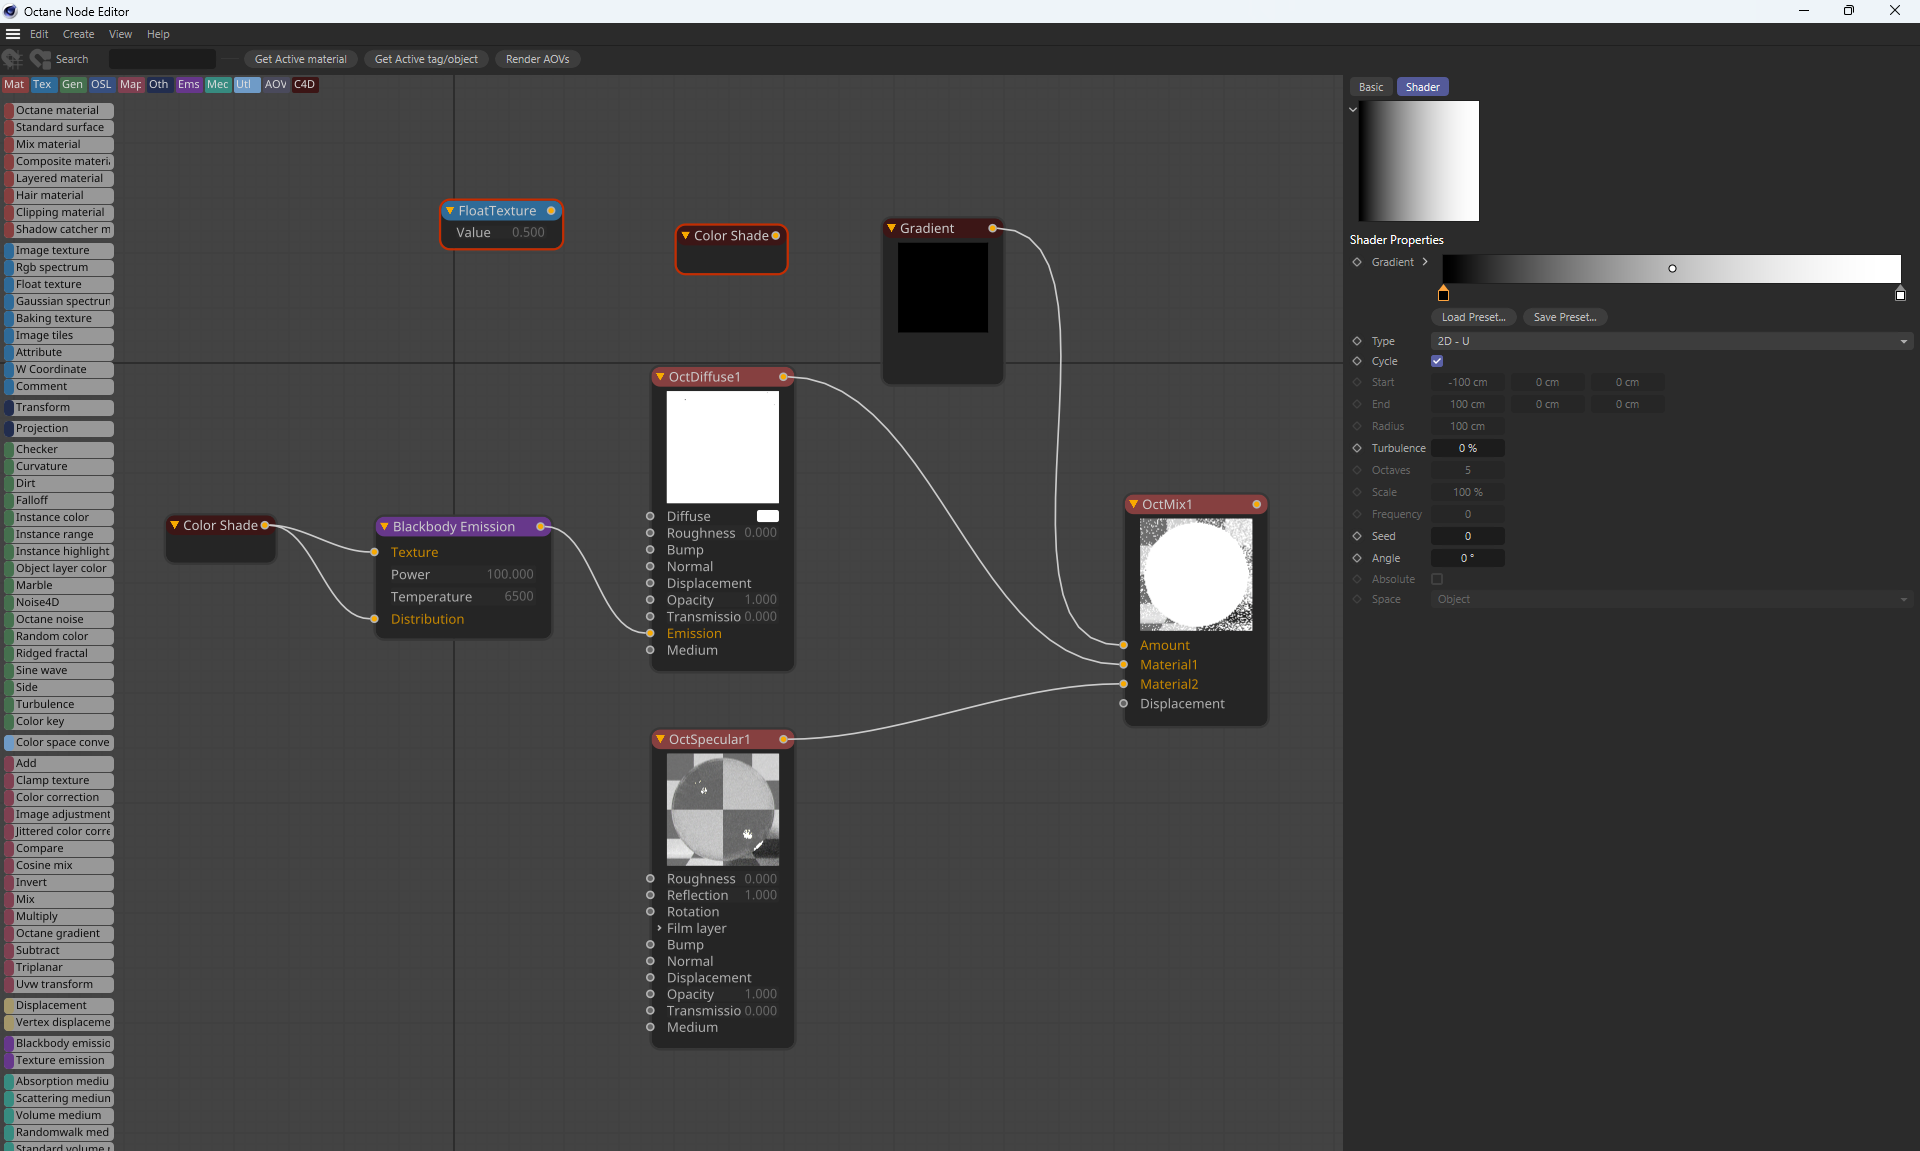Expand Film layer in OctSpecular1
Screen dimensions: 1920x1151
pyautogui.click(x=659, y=928)
